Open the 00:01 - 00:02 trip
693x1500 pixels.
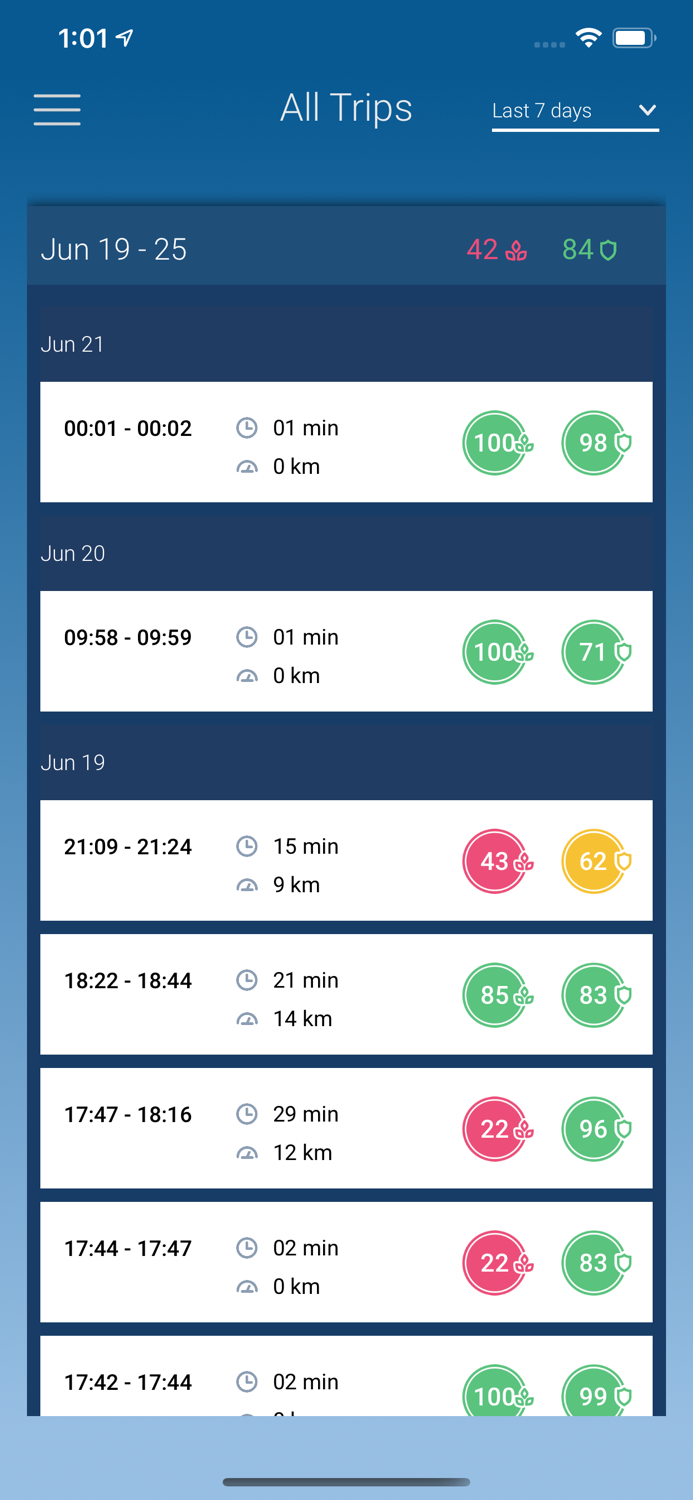[x=128, y=429]
